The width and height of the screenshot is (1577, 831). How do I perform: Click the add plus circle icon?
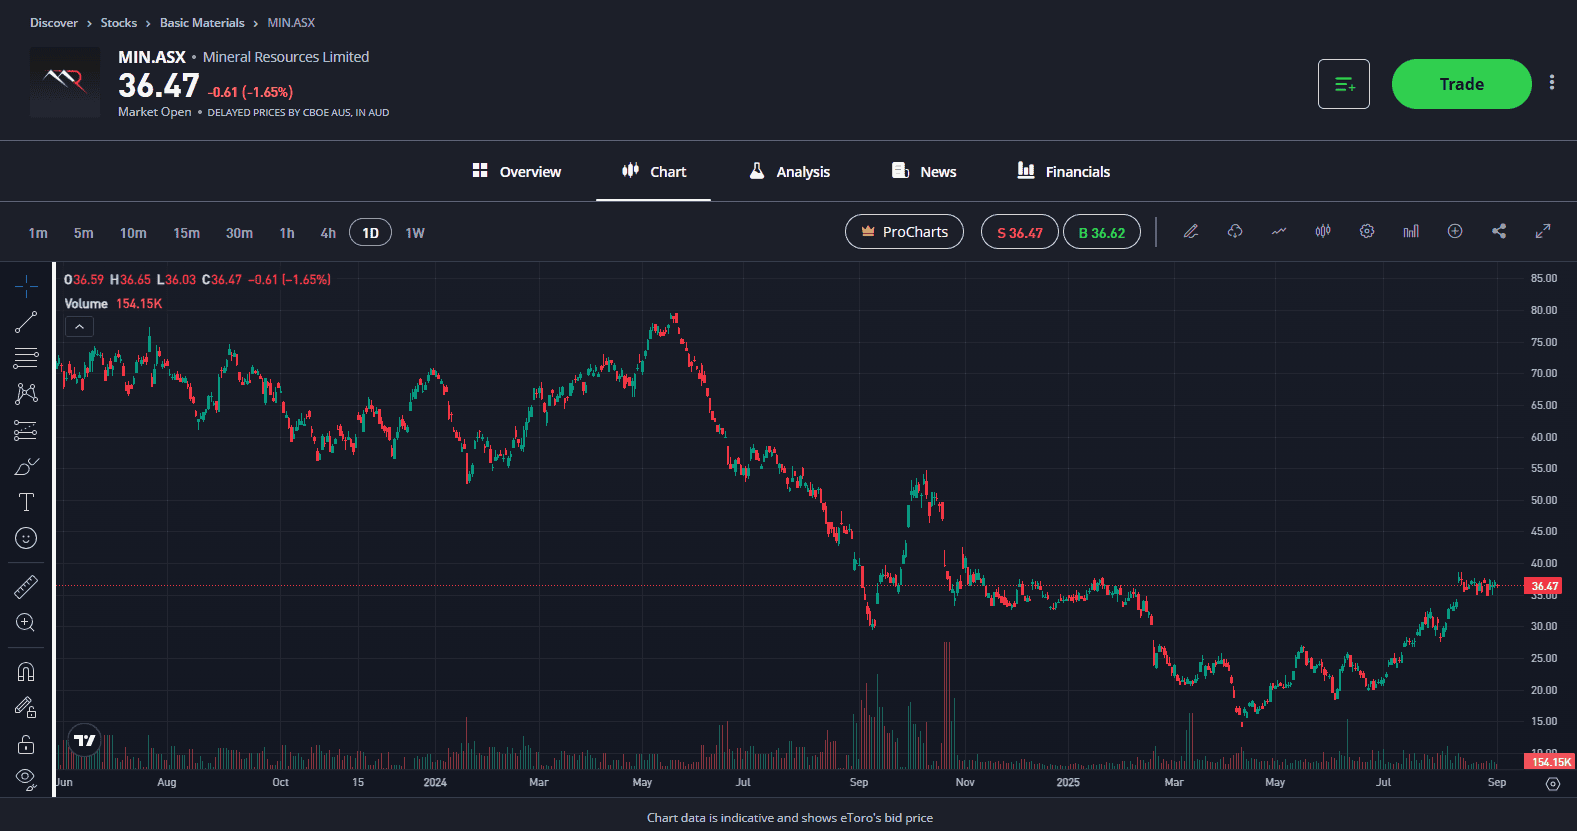(x=1455, y=231)
